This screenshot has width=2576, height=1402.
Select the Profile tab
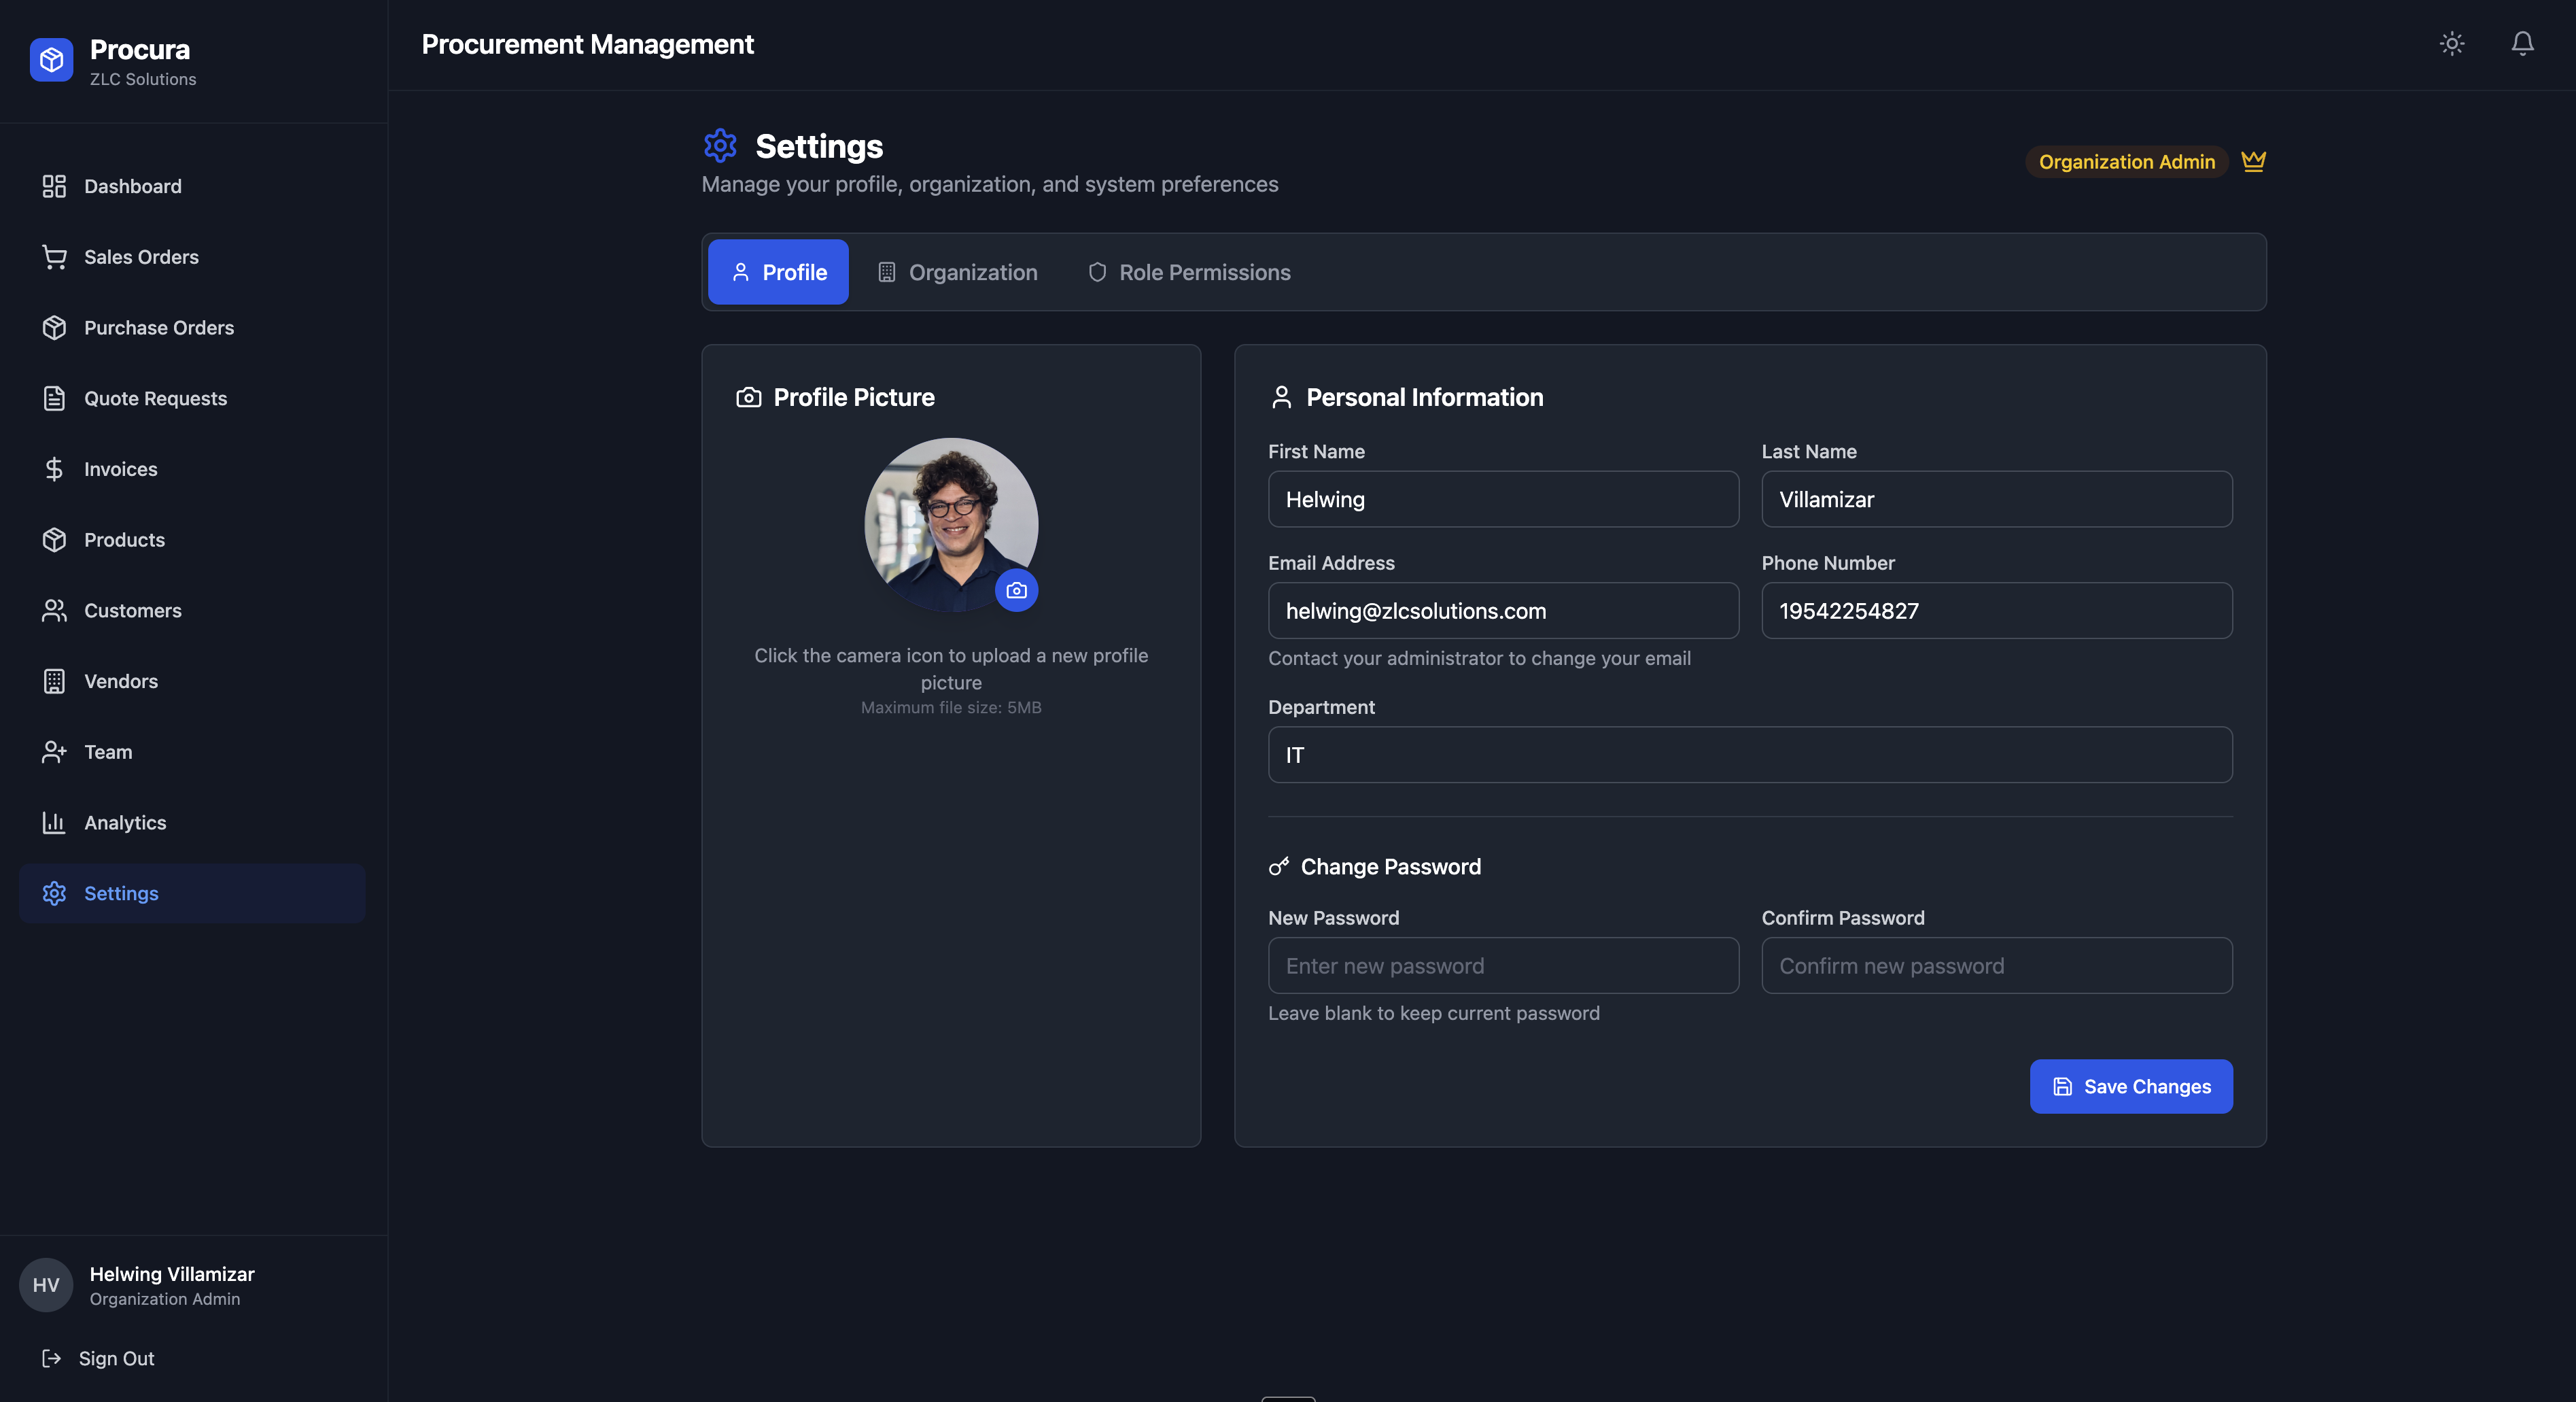778,272
